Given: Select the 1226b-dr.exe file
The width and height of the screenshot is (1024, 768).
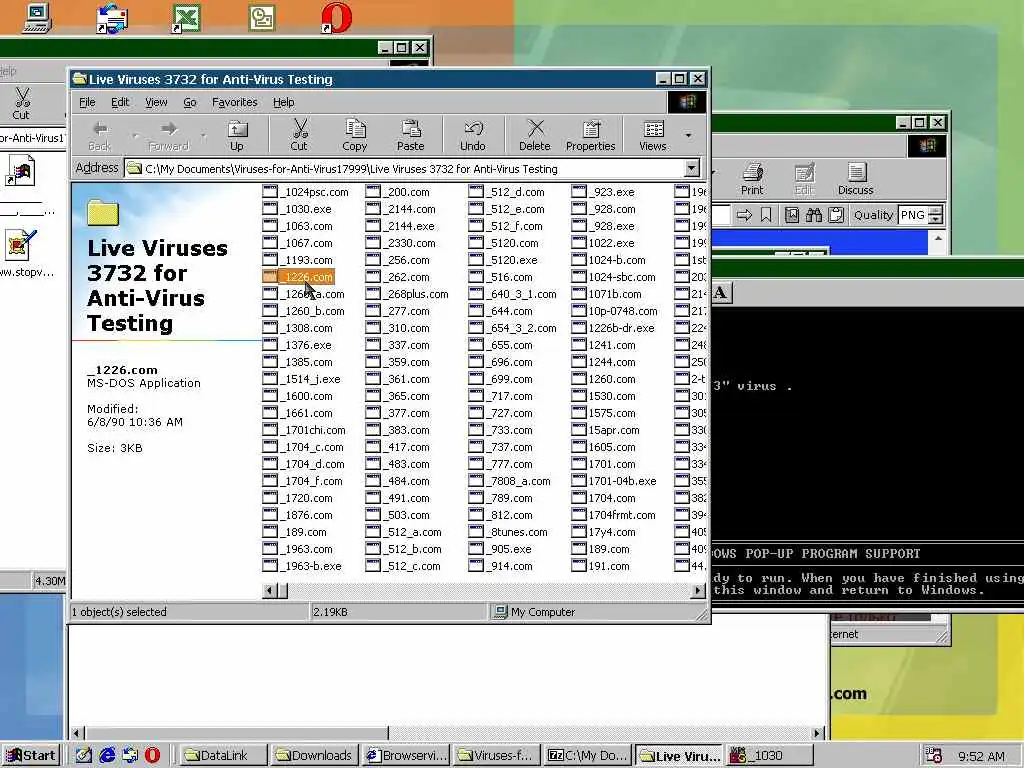Looking at the screenshot, I should [x=613, y=328].
